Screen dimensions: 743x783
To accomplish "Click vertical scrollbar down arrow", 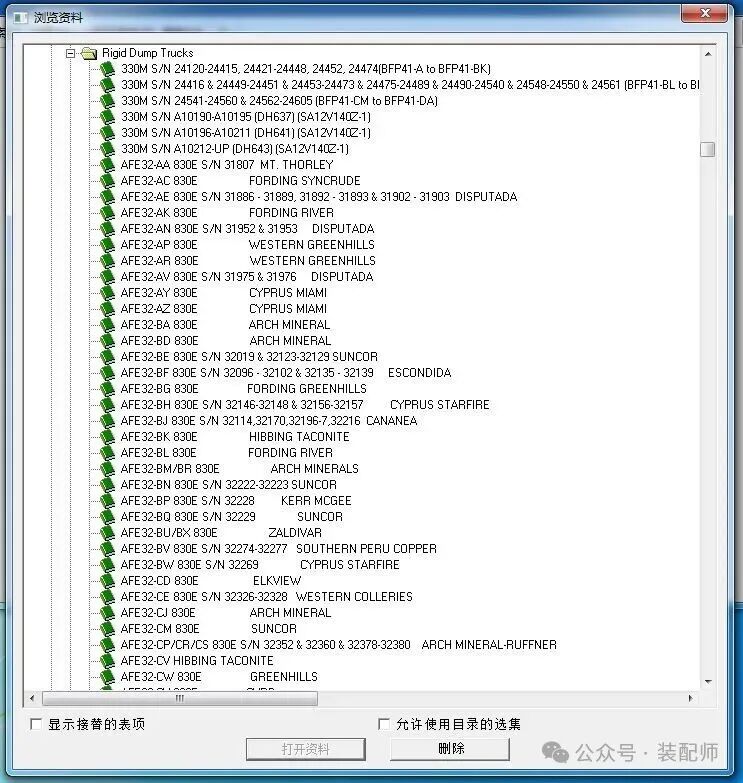I will [708, 682].
